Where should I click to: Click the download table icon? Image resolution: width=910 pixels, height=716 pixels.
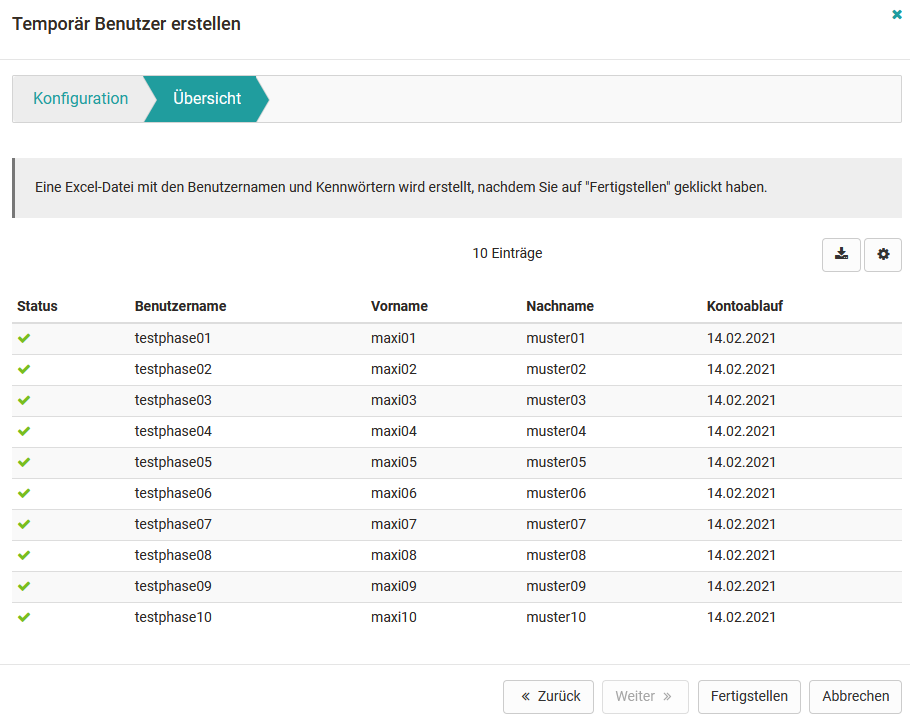point(841,255)
